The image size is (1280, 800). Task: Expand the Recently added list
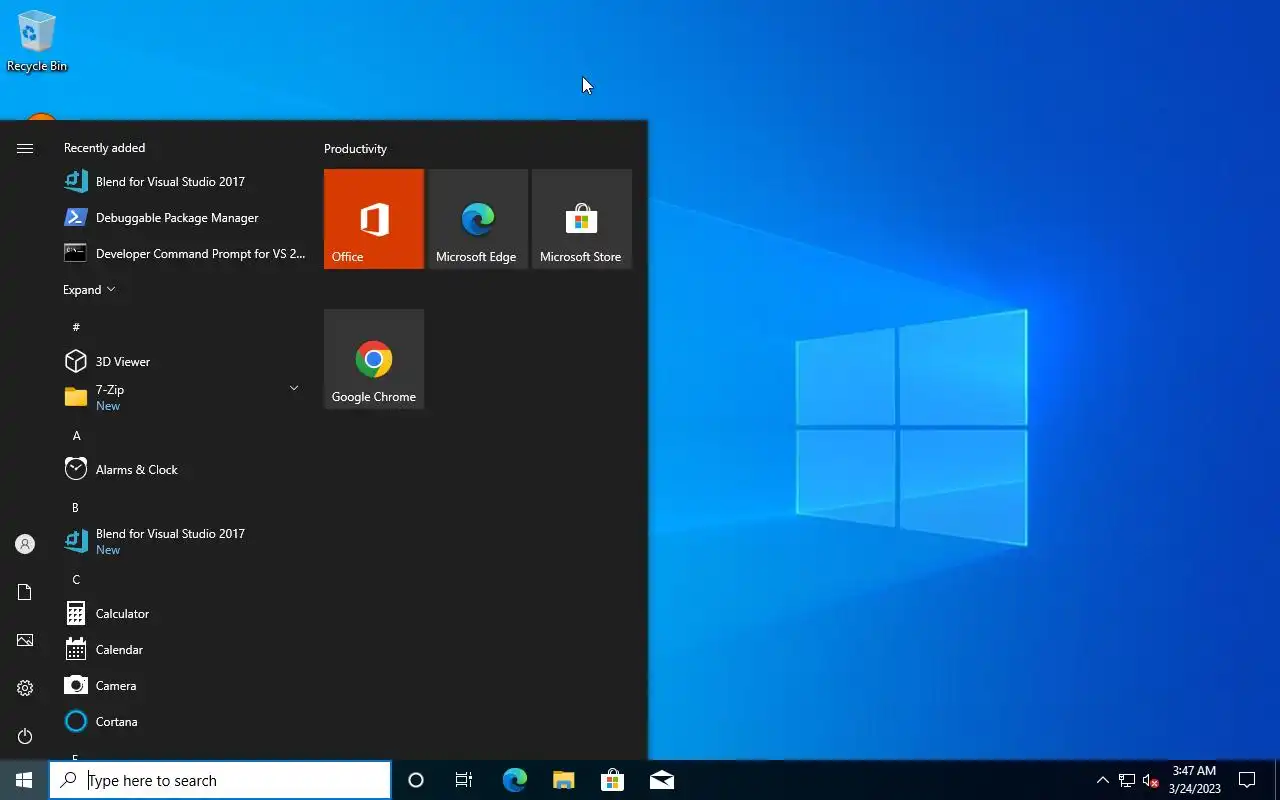coord(89,289)
